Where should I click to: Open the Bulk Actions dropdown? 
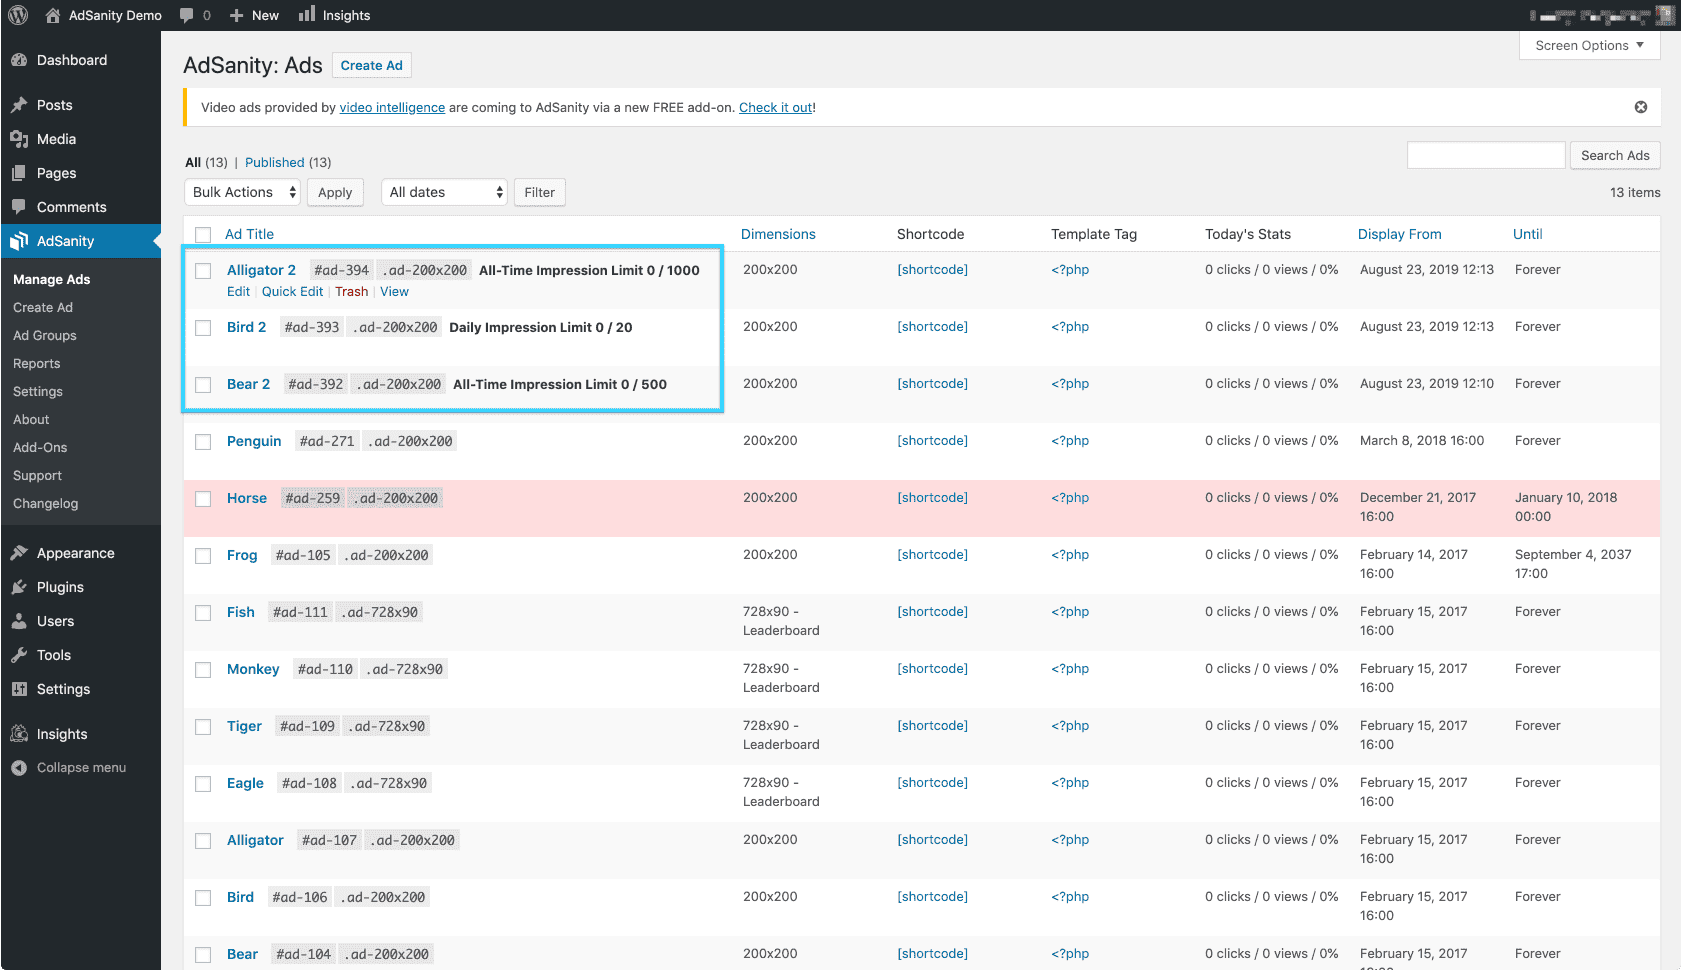(242, 192)
